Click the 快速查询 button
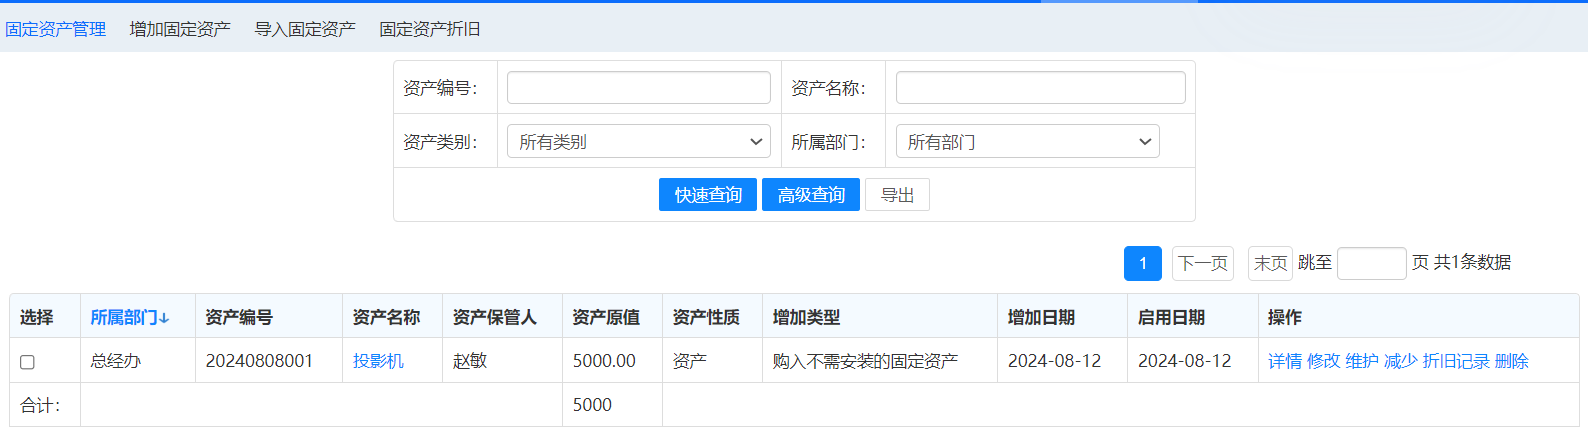Image resolution: width=1588 pixels, height=427 pixels. (x=708, y=195)
